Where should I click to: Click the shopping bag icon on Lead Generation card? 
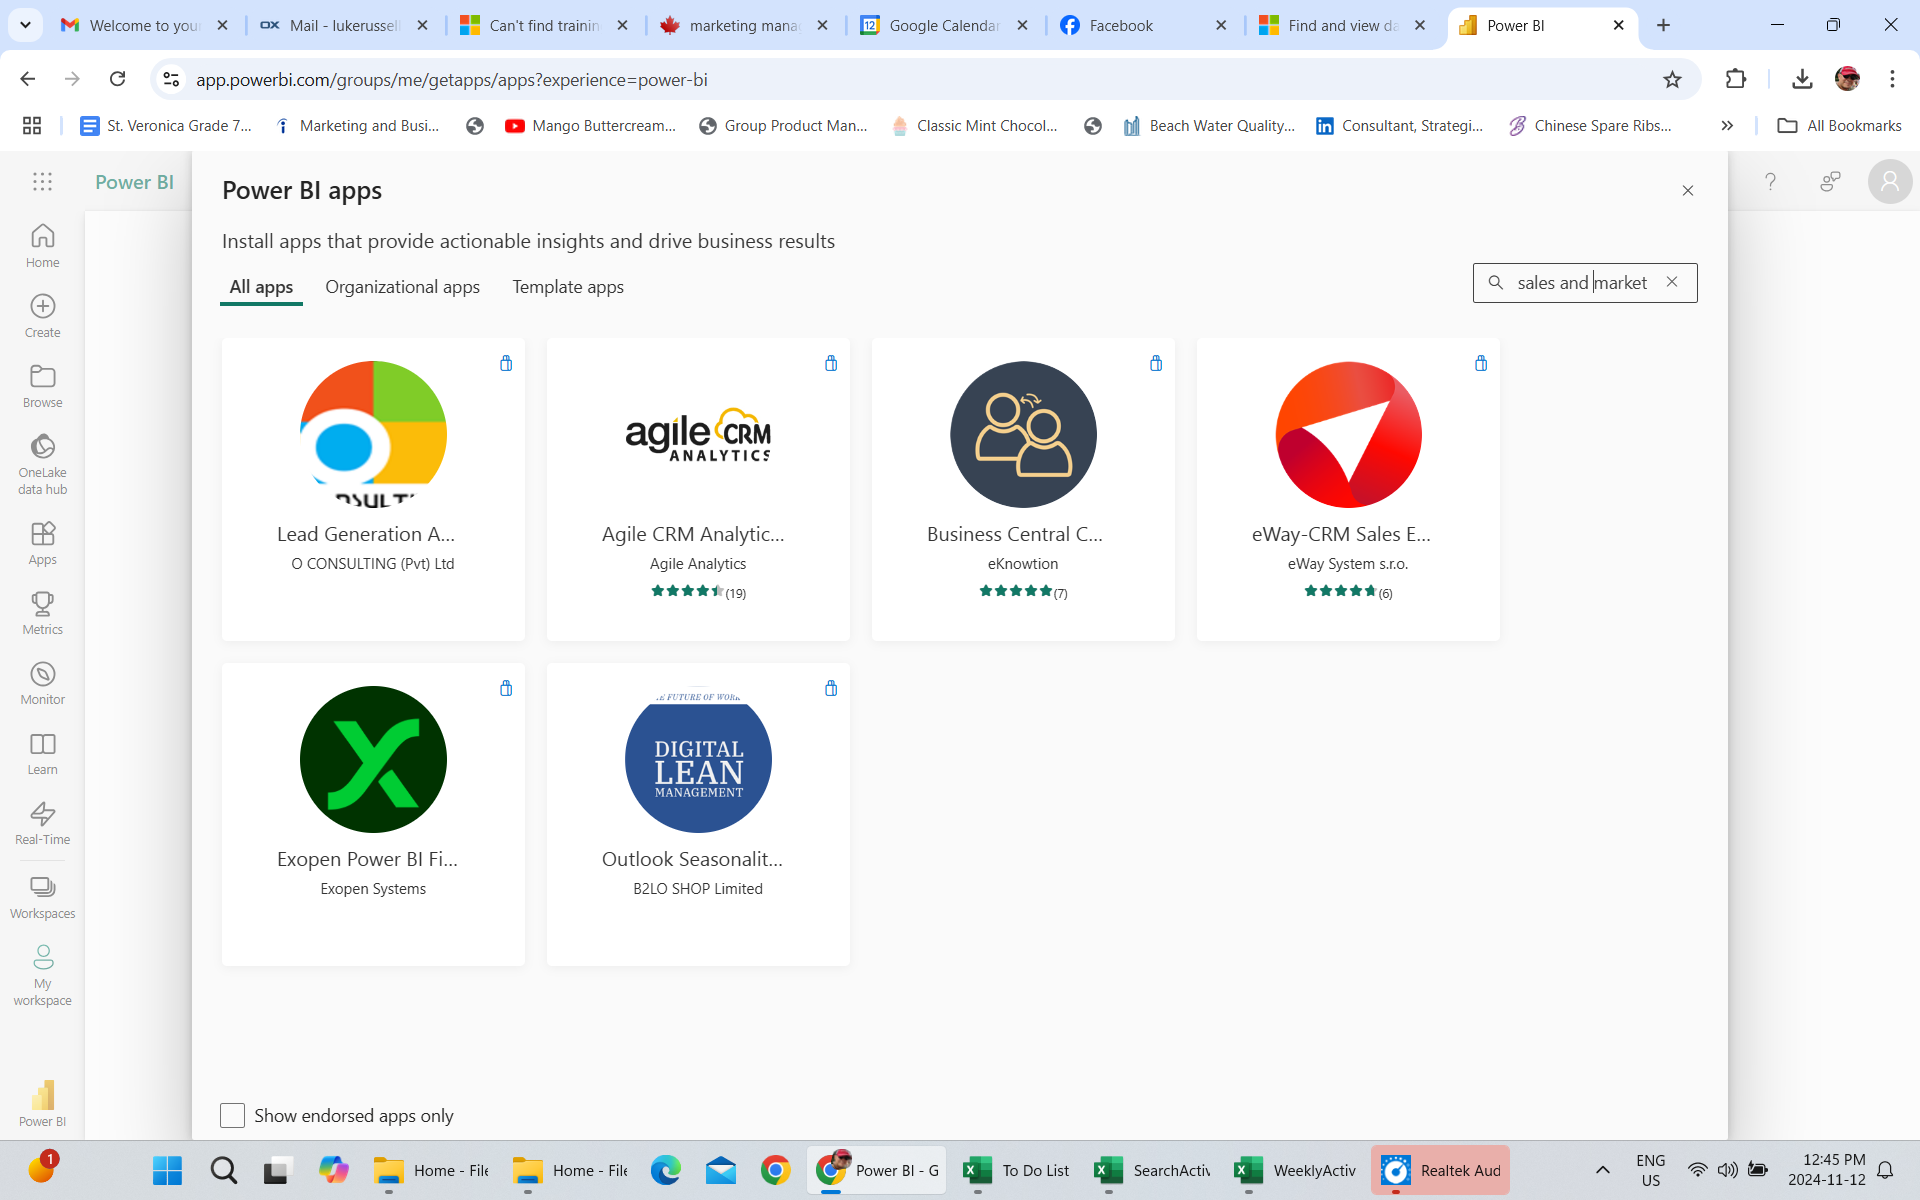[506, 363]
